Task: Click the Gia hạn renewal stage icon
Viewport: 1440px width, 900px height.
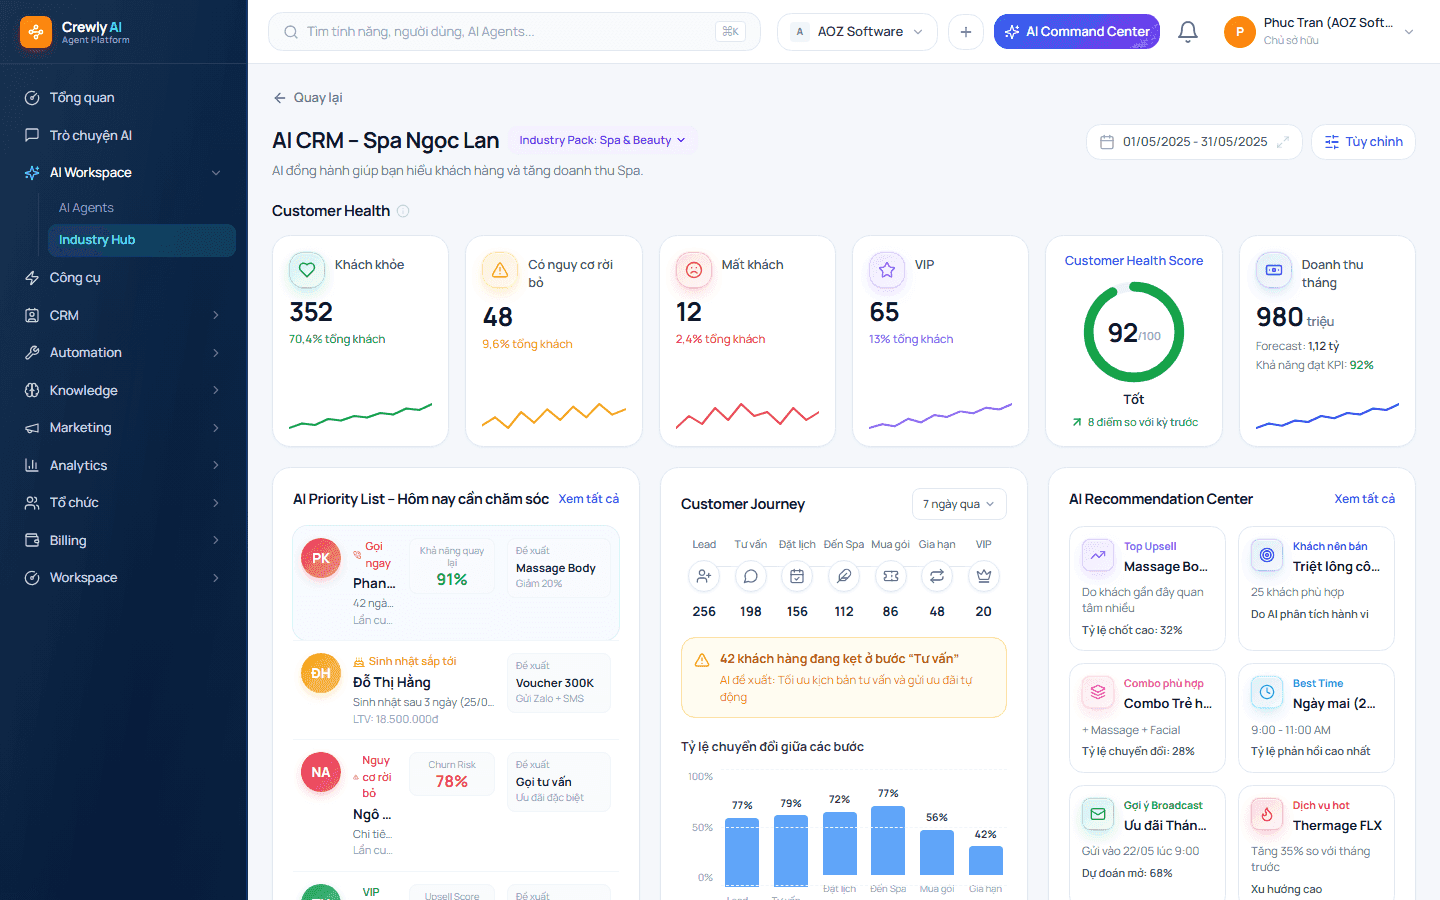Action: 937,576
